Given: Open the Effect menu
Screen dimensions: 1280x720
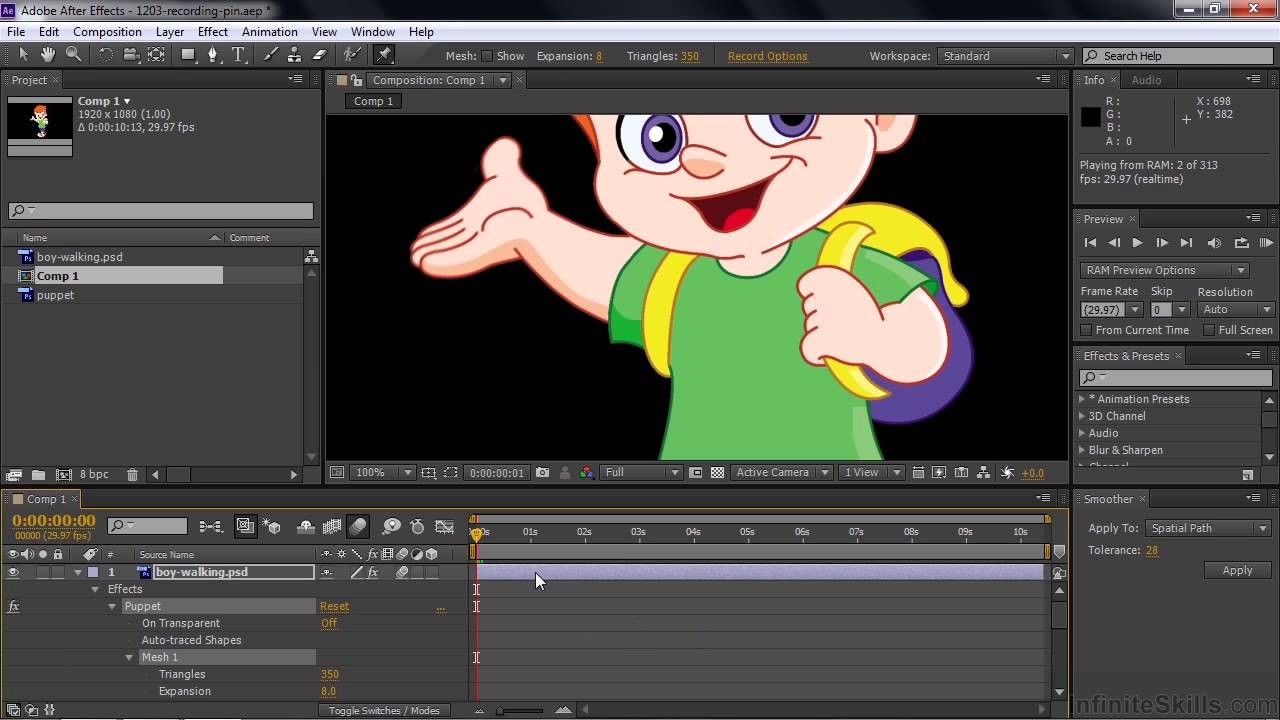Looking at the screenshot, I should 213,32.
